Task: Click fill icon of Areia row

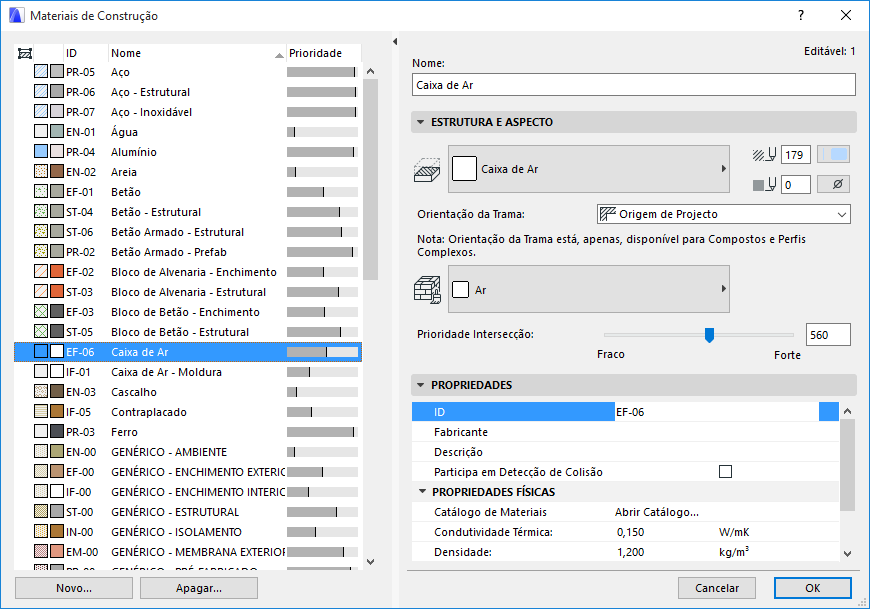Action: pos(41,171)
